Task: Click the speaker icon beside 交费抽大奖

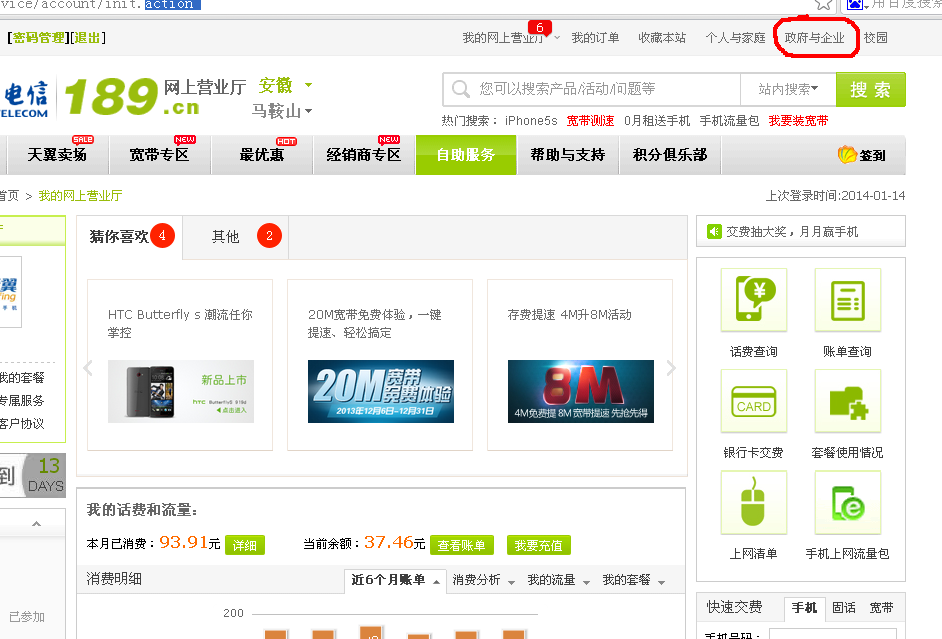Action: tap(714, 231)
